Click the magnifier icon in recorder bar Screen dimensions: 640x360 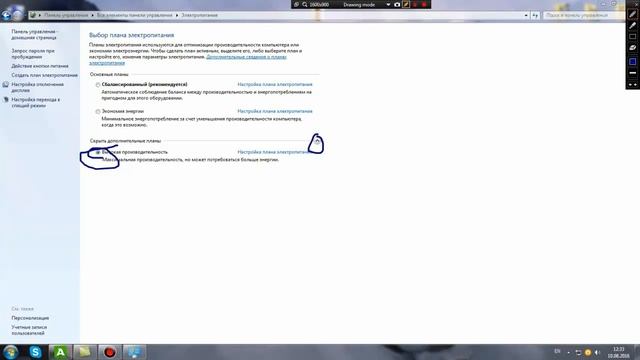(305, 4)
